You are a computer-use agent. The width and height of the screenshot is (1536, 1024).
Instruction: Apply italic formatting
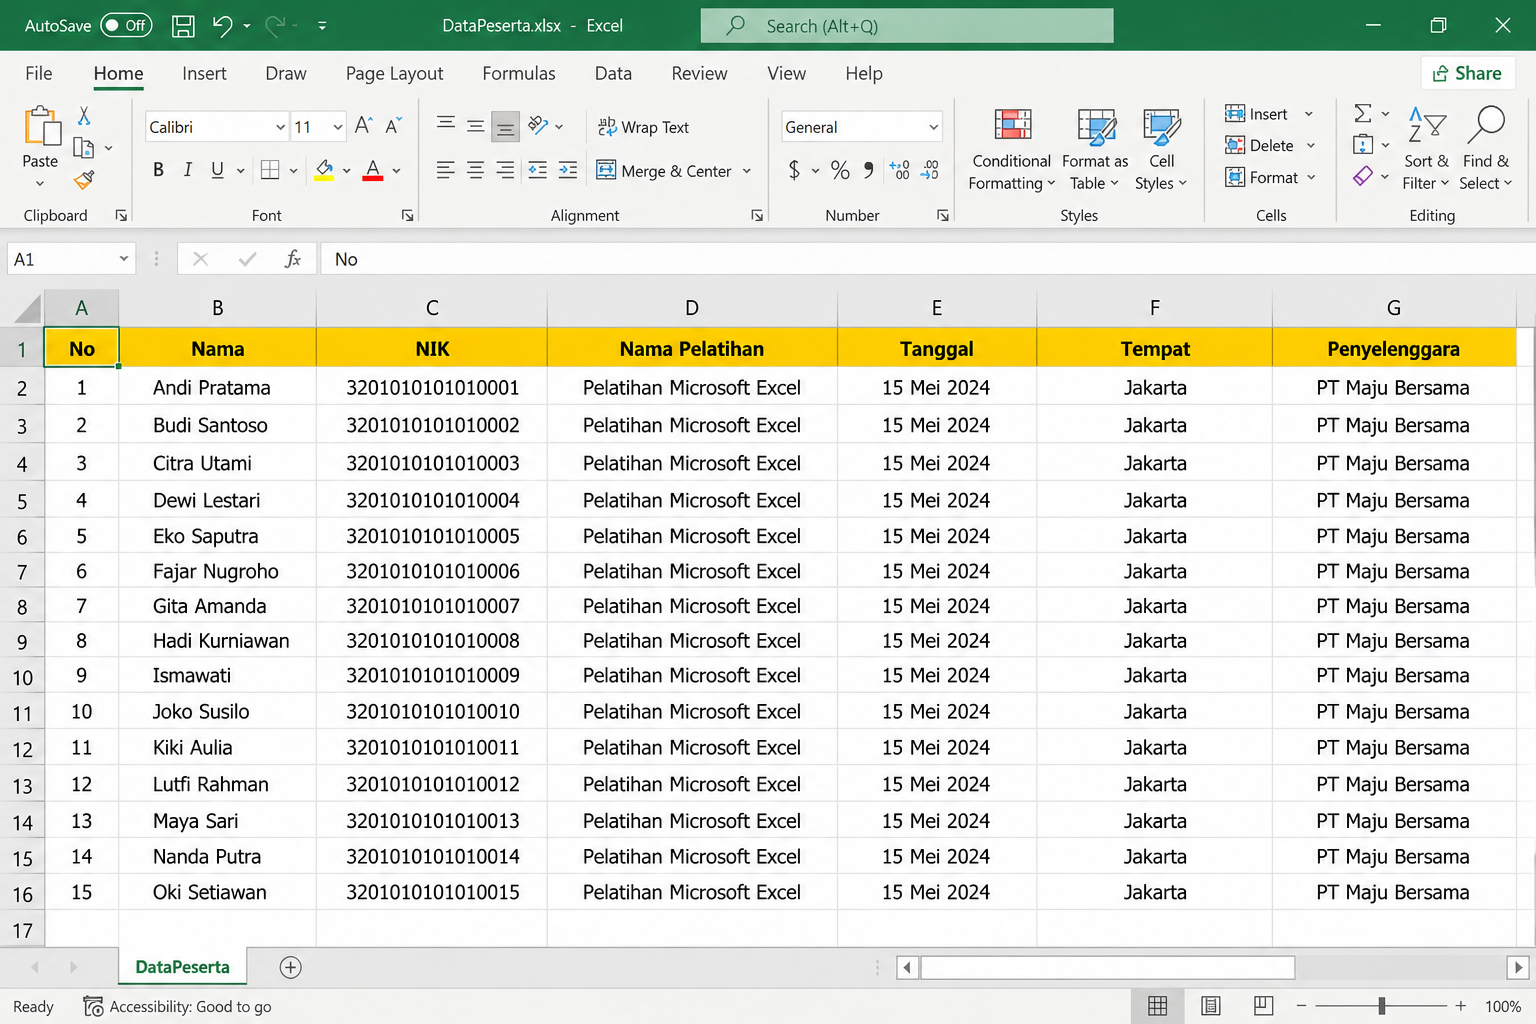187,170
